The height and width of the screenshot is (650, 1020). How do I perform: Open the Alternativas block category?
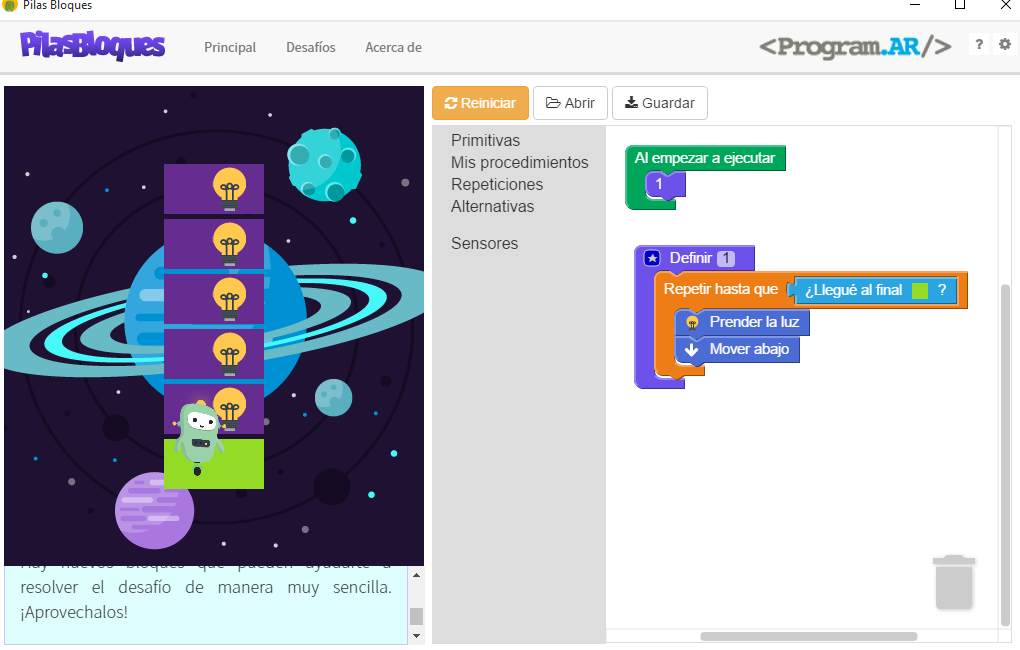point(492,207)
